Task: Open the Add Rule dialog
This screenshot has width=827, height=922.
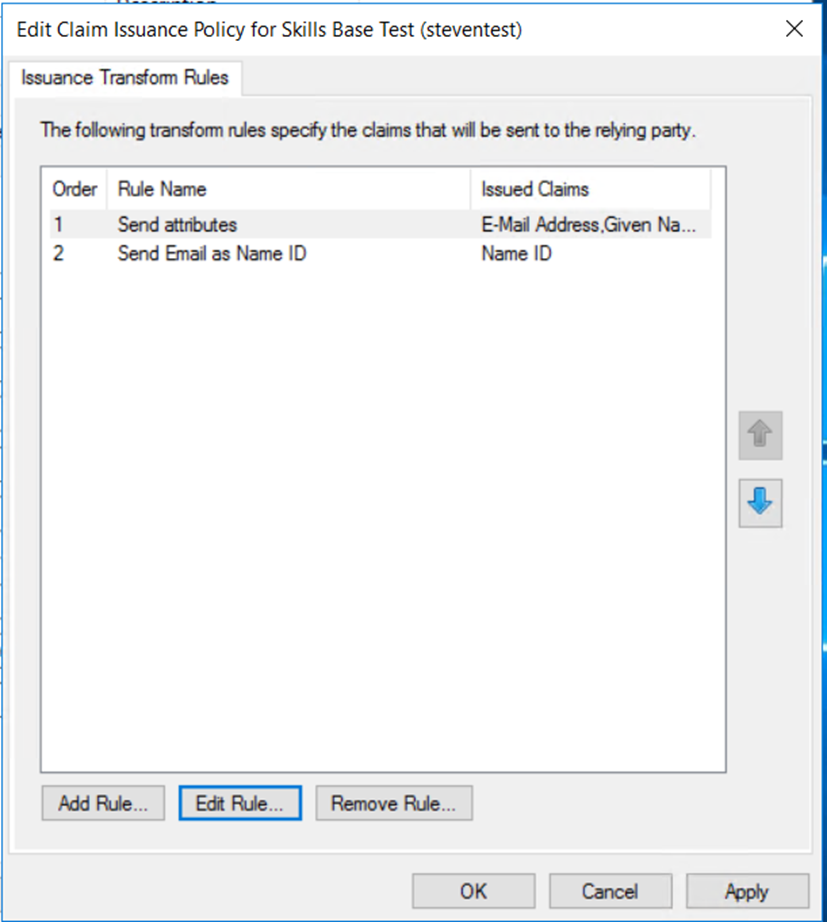Action: click(x=102, y=803)
